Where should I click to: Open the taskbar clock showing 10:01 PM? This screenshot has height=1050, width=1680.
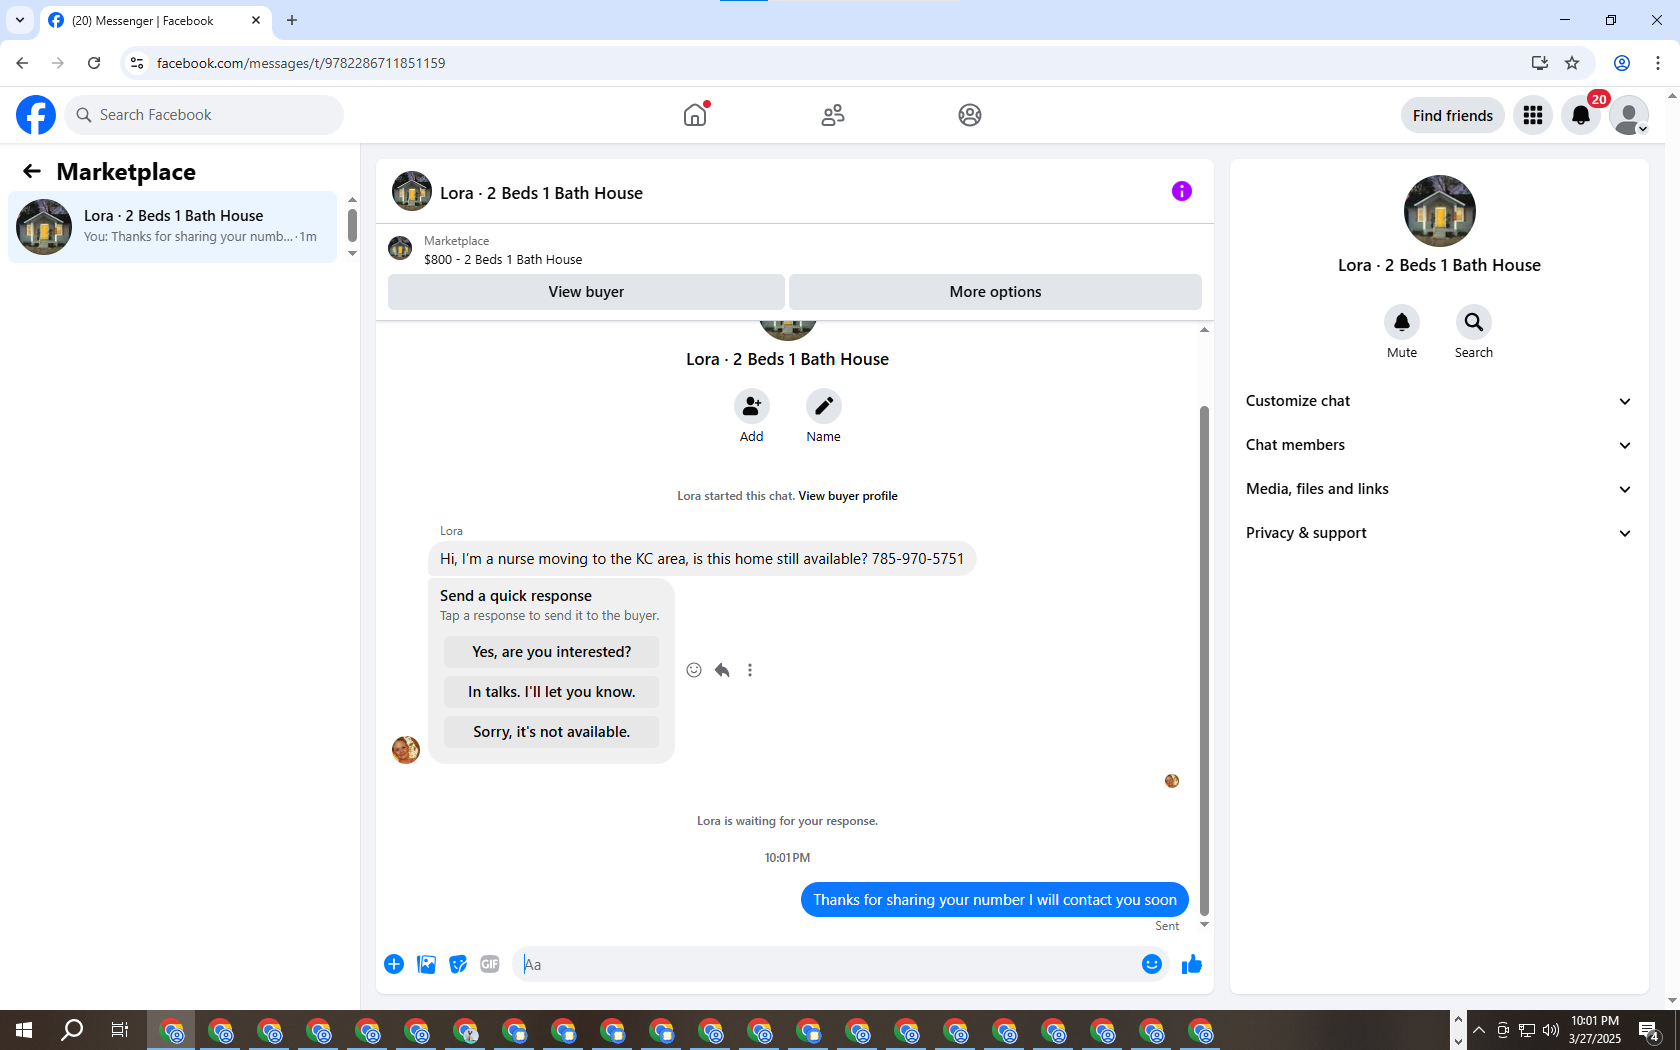[x=1595, y=1030]
